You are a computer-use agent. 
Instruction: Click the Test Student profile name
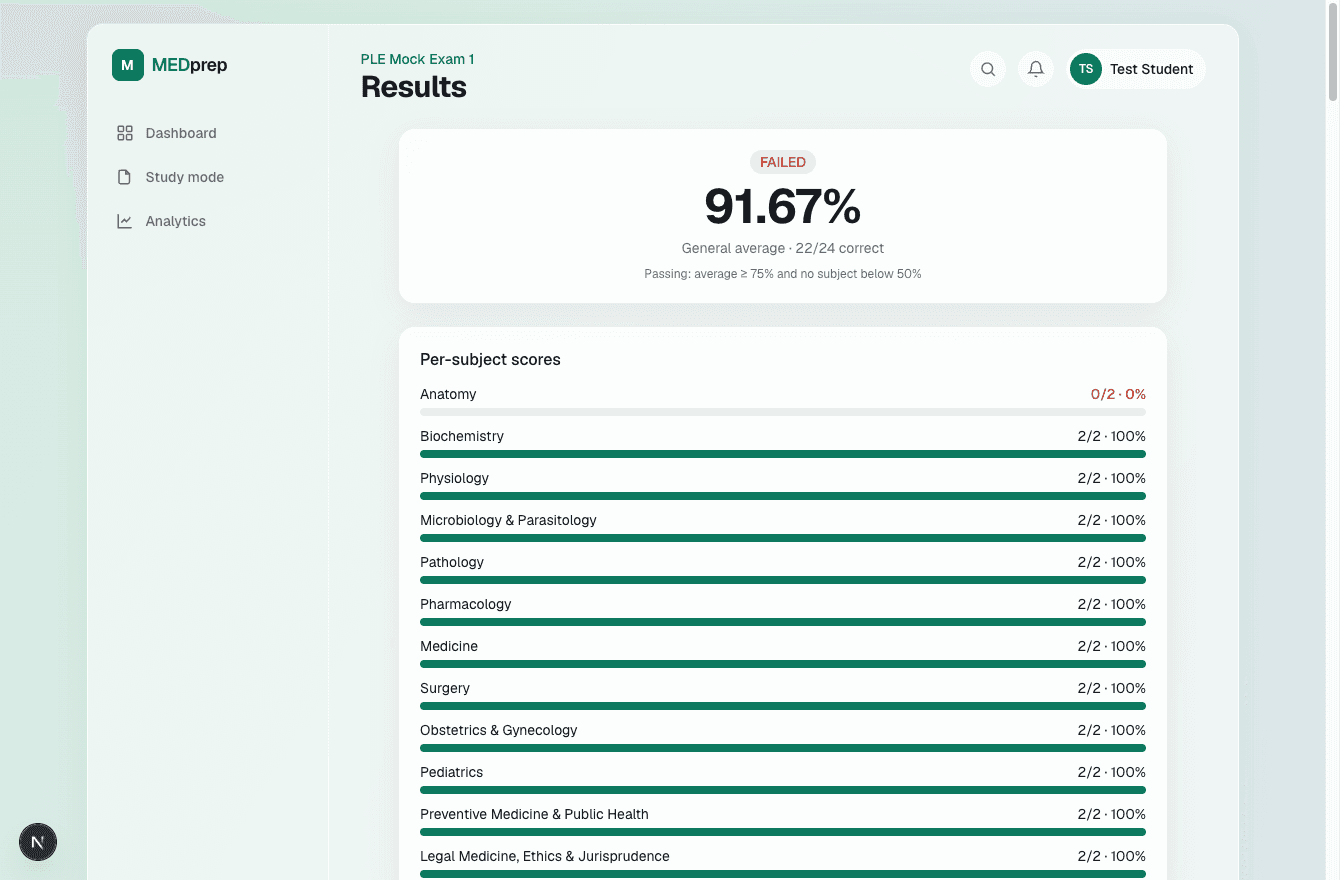(1152, 69)
